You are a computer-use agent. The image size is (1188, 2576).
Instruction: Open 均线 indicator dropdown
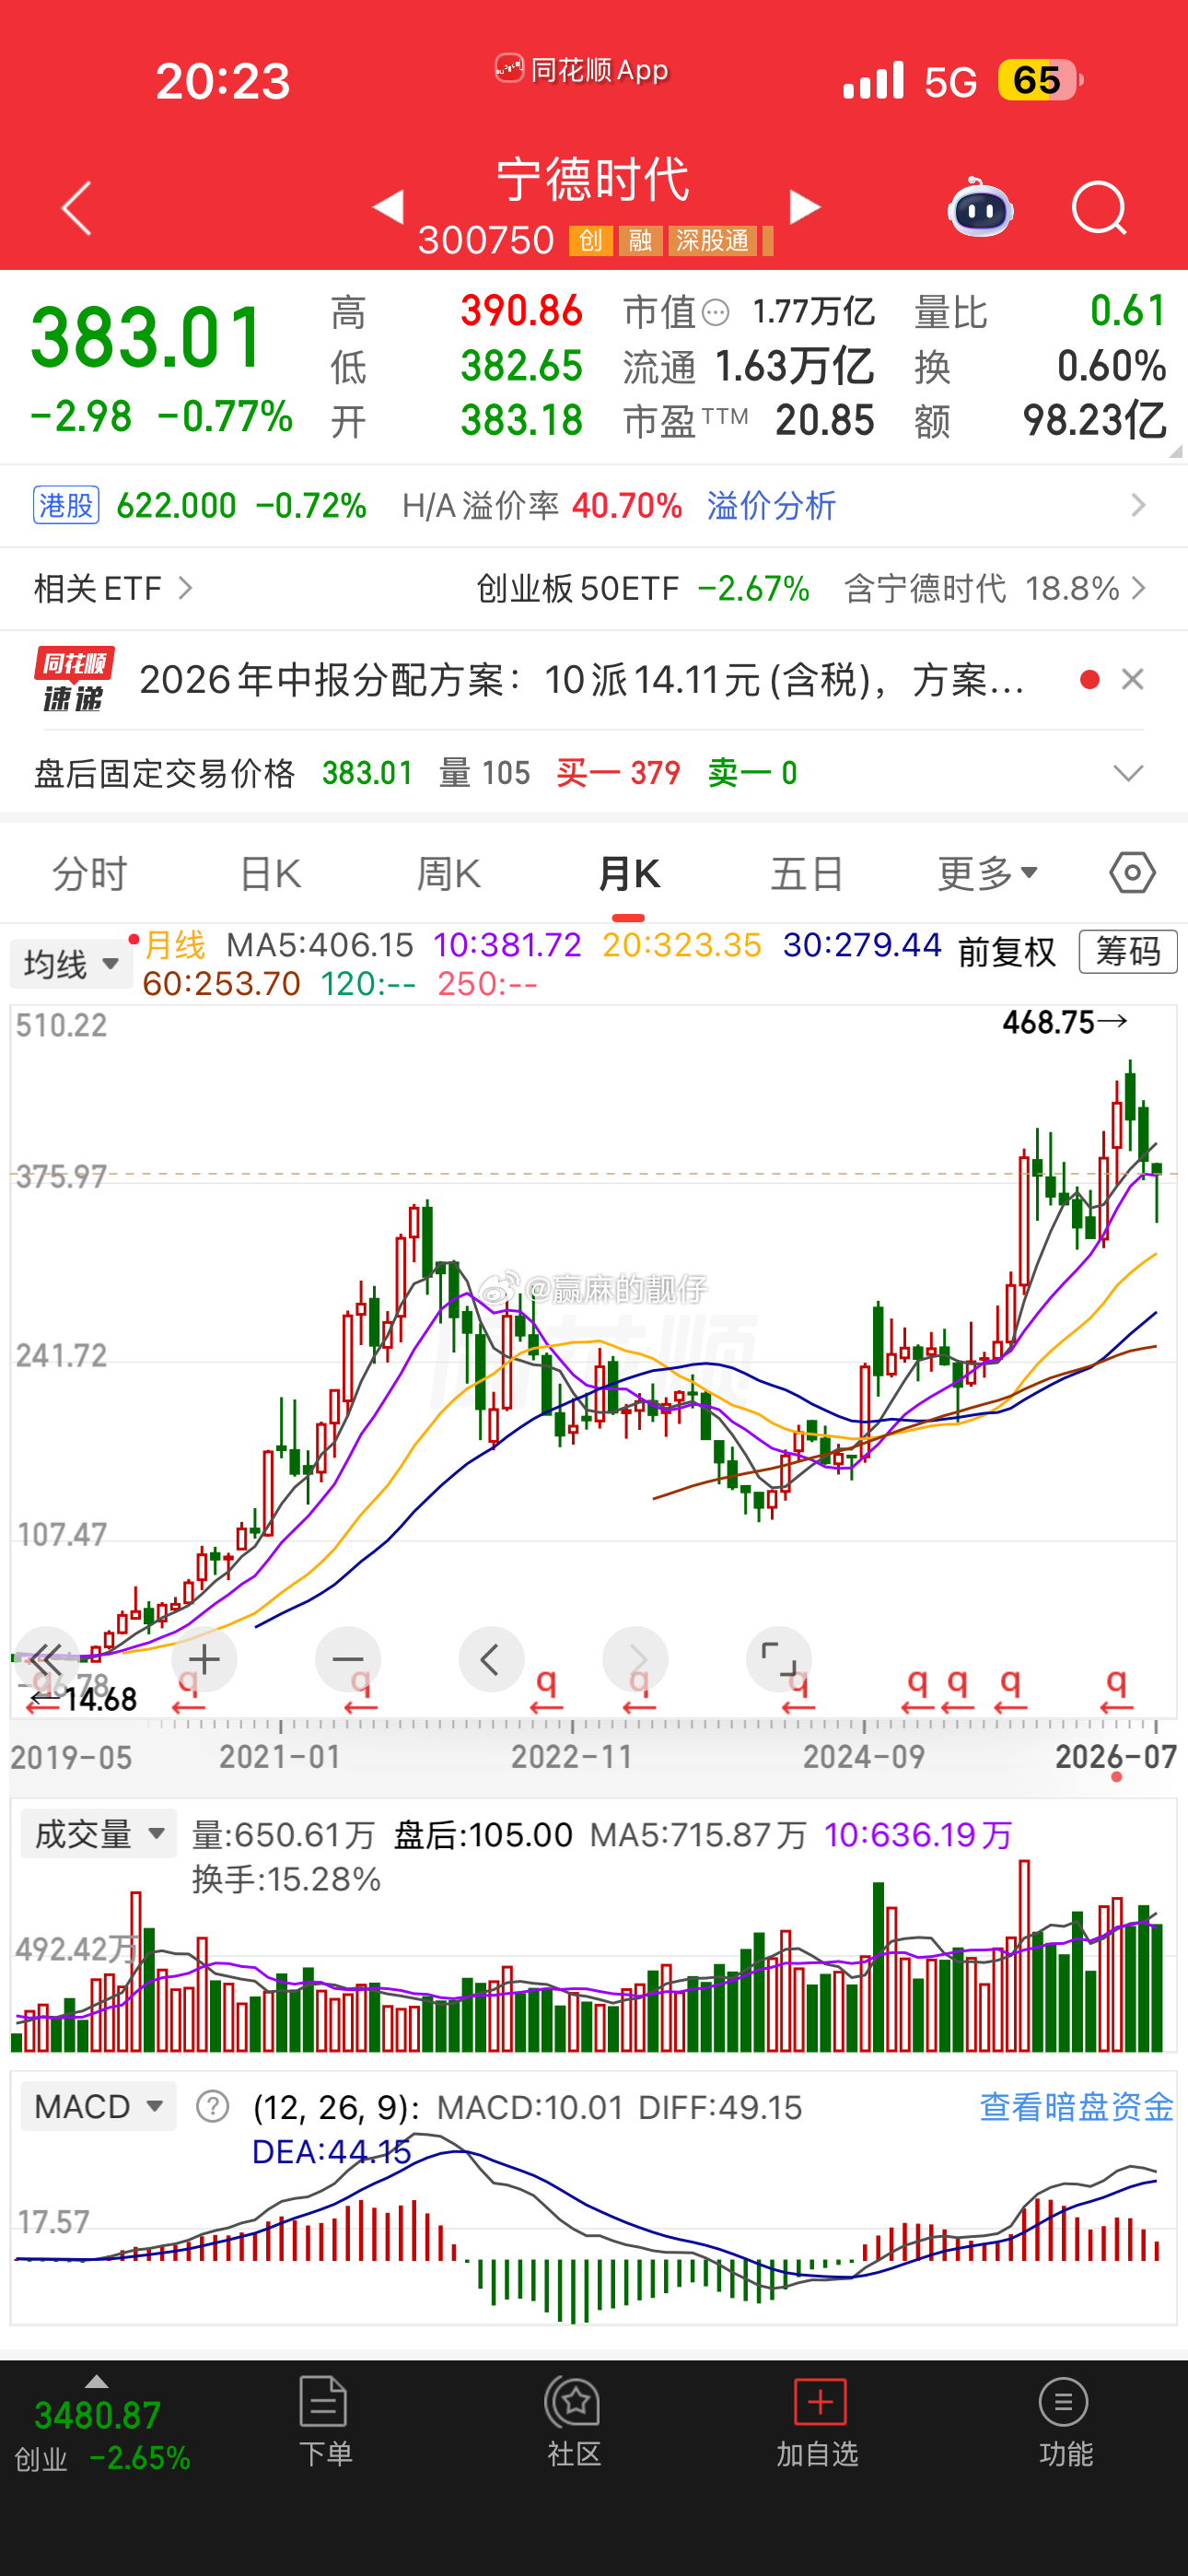[71, 964]
